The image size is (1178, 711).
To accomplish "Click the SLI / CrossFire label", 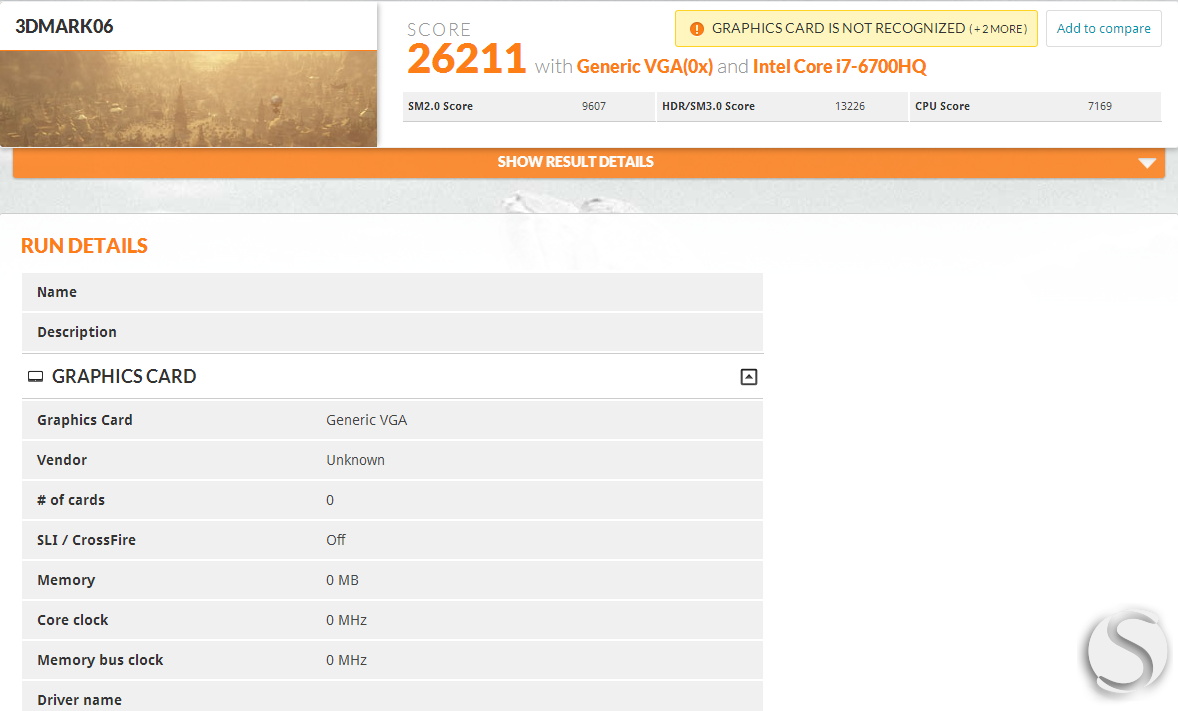I will [x=86, y=540].
